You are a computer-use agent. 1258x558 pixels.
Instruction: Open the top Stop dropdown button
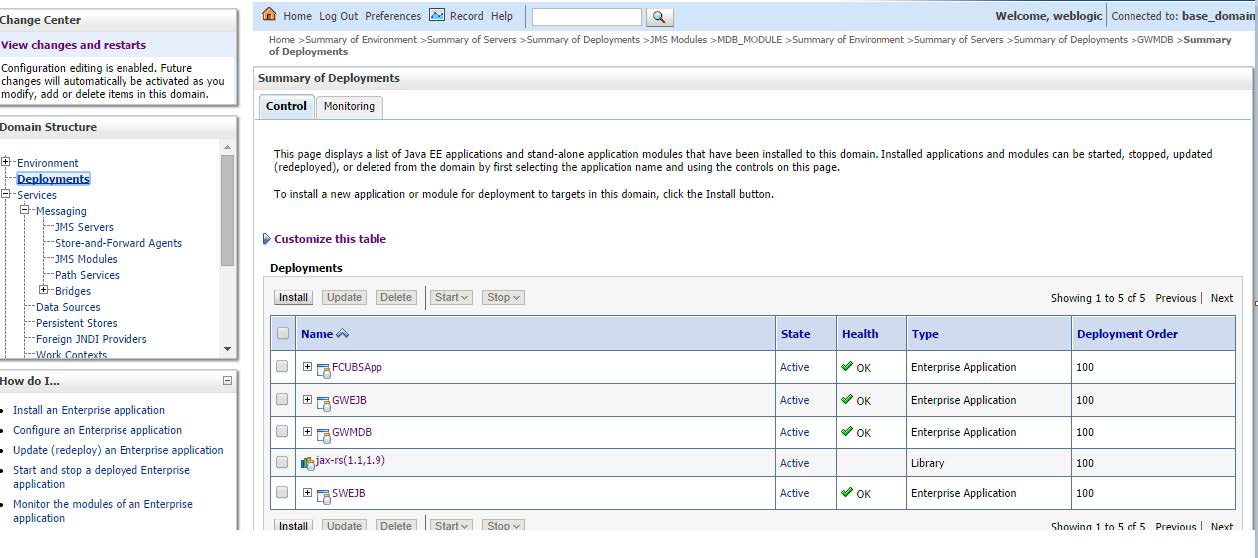point(503,297)
